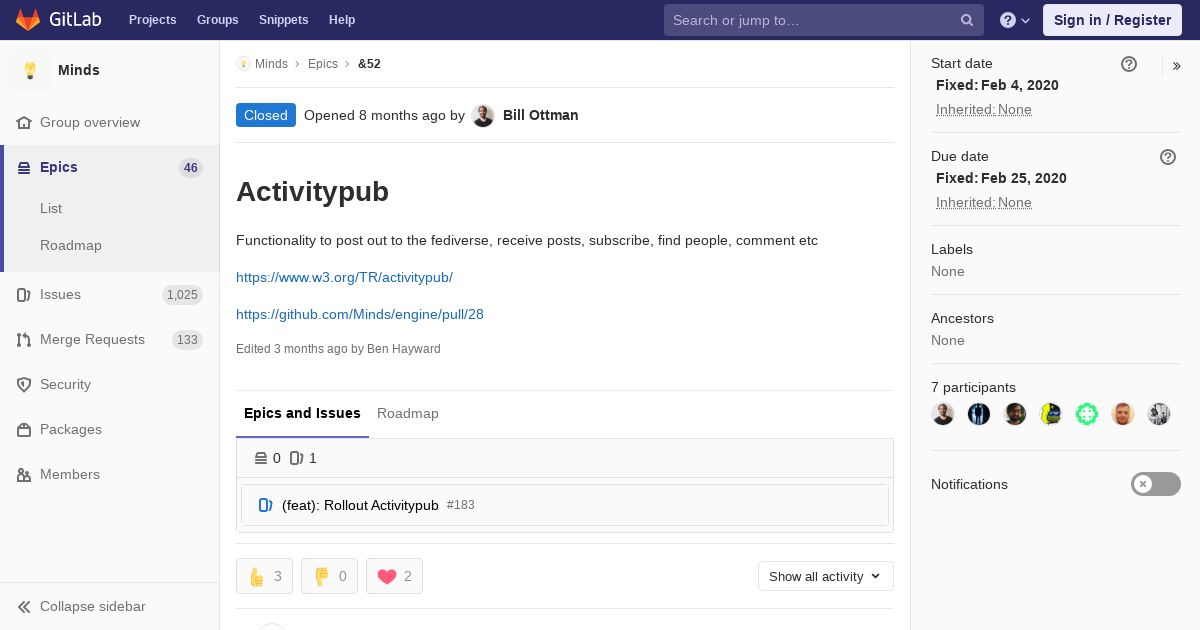Select List under Epics
This screenshot has width=1200, height=630.
(51, 208)
